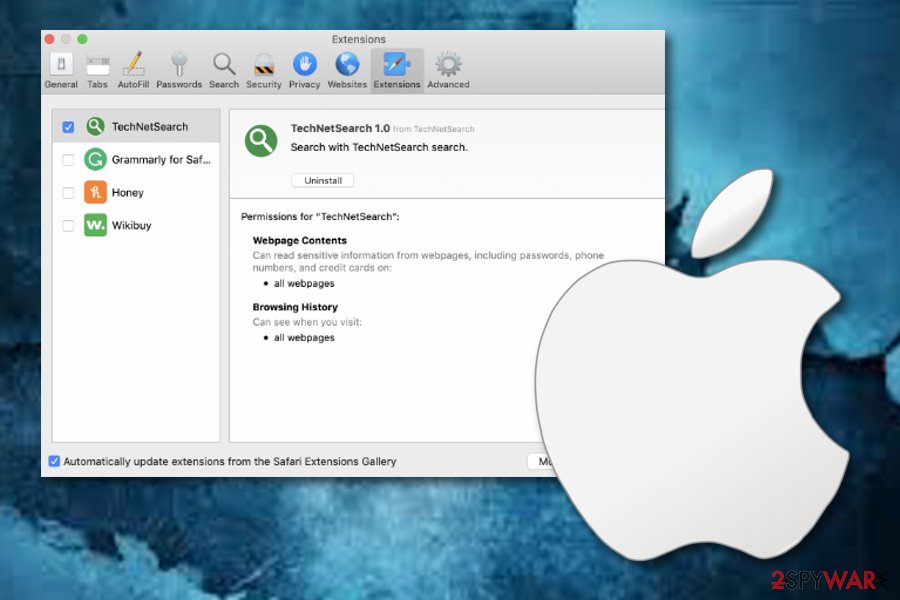900x600 pixels.
Task: Select the TechNetSearch green magnifier icon in list
Action: [95, 126]
